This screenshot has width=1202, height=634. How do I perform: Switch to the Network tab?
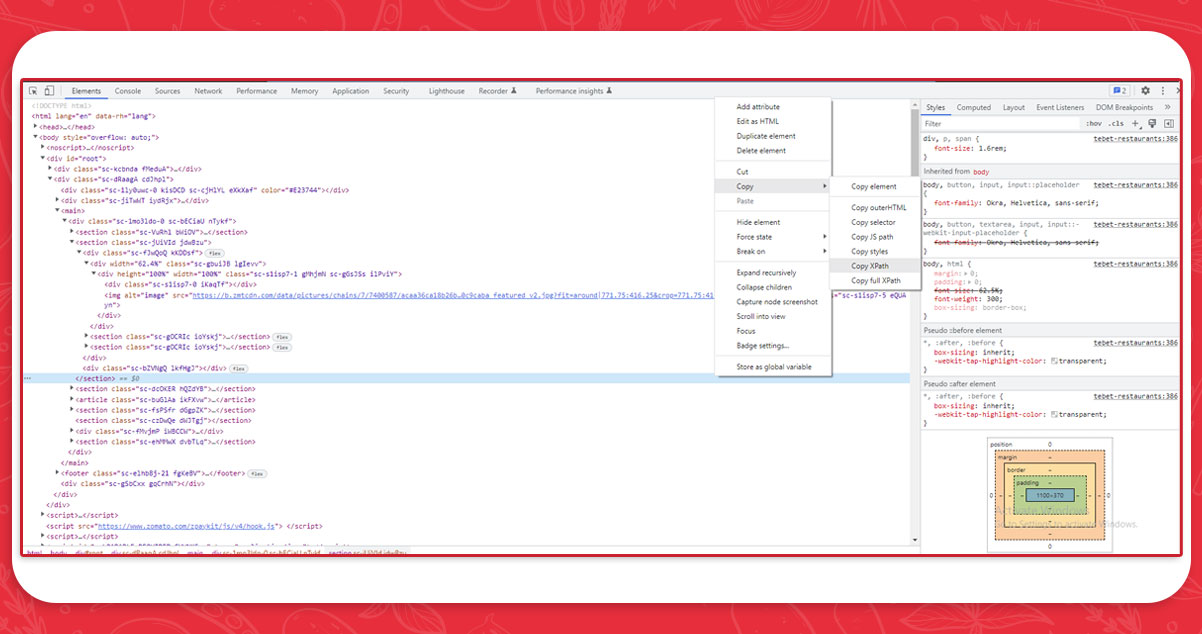point(208,91)
